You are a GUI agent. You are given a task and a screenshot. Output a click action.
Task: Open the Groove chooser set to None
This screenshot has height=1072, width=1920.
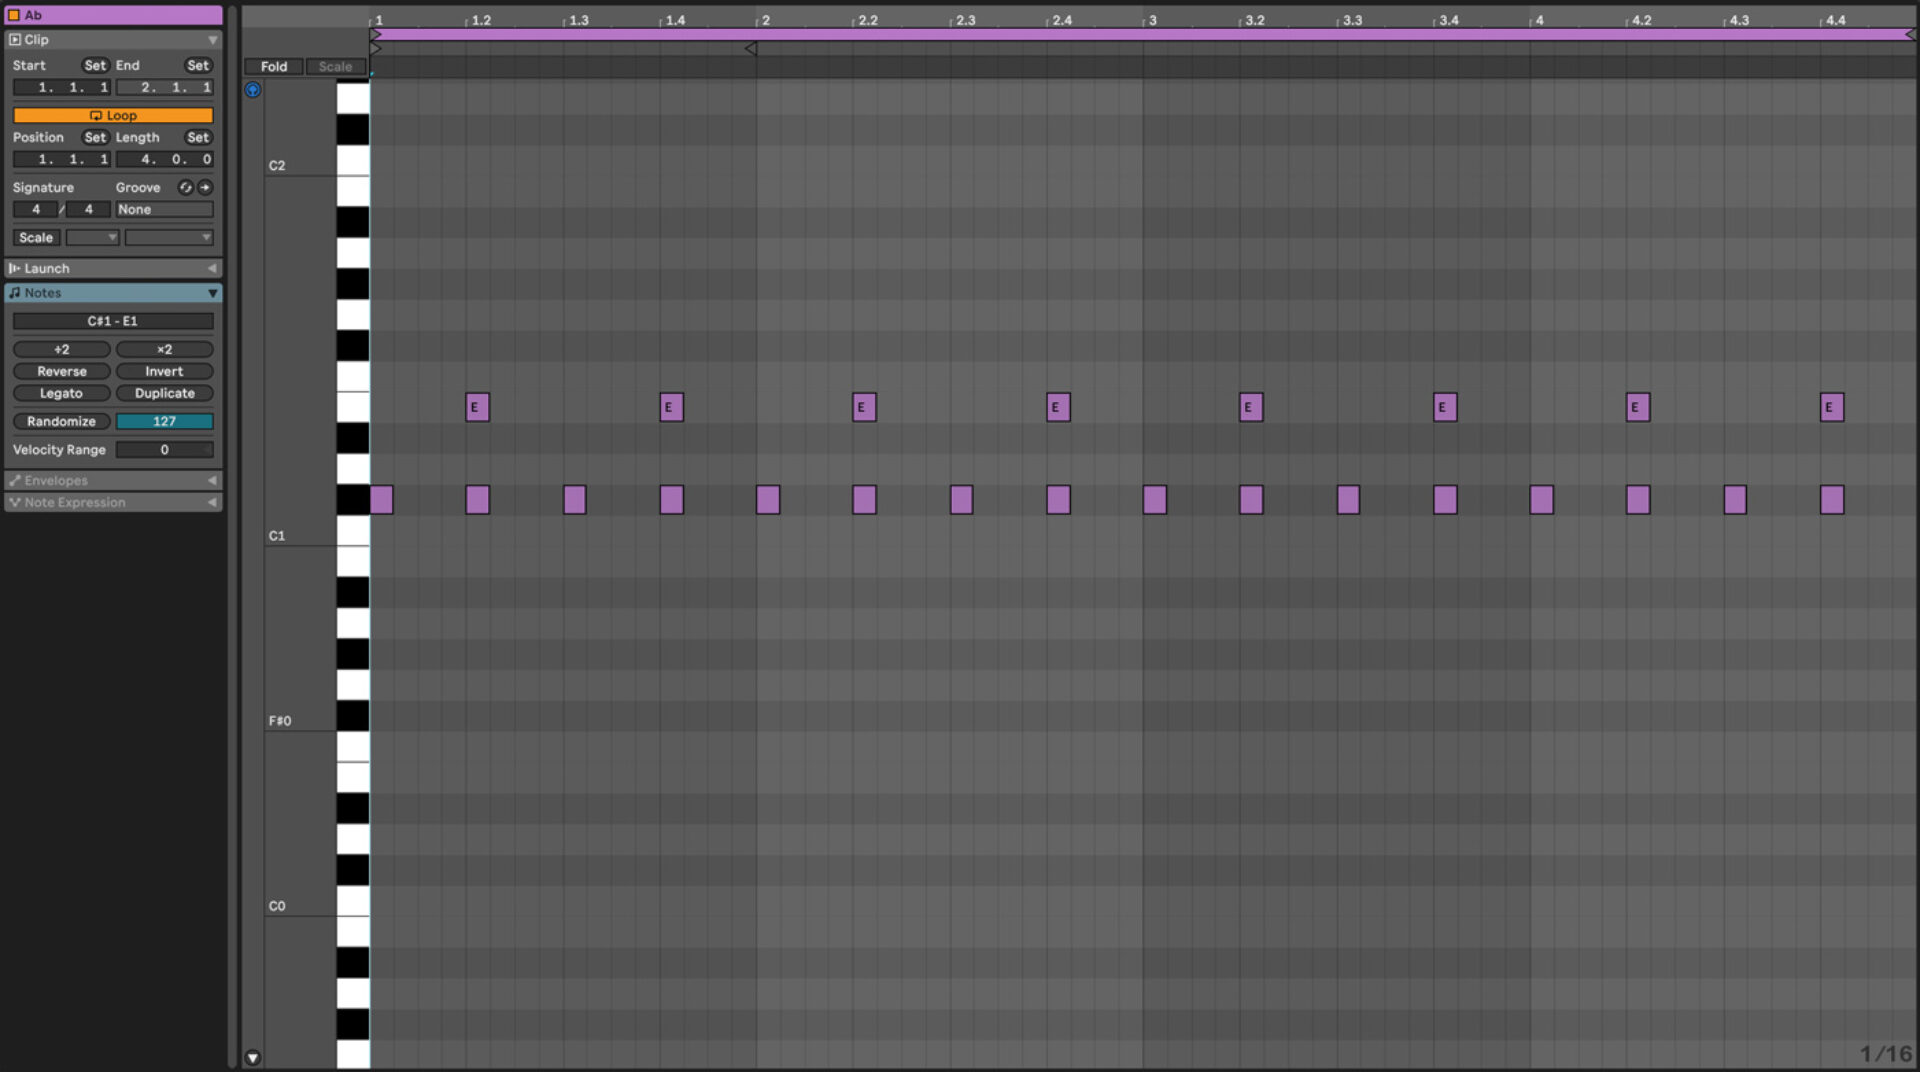click(163, 209)
